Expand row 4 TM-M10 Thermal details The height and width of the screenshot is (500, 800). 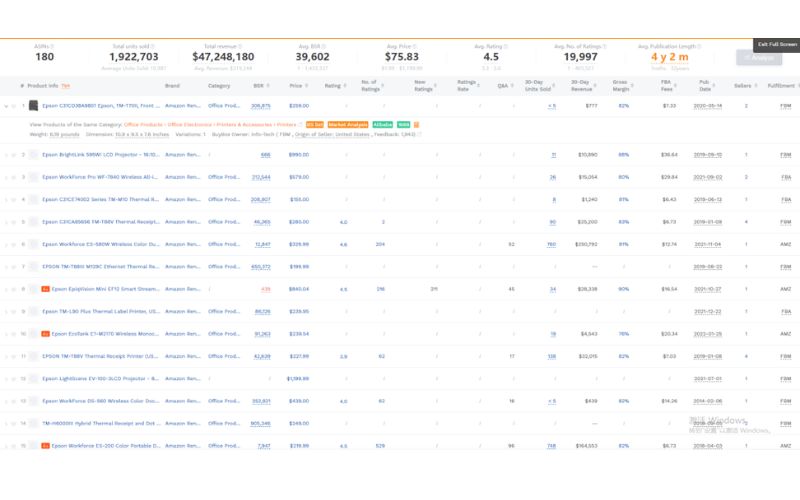6,200
